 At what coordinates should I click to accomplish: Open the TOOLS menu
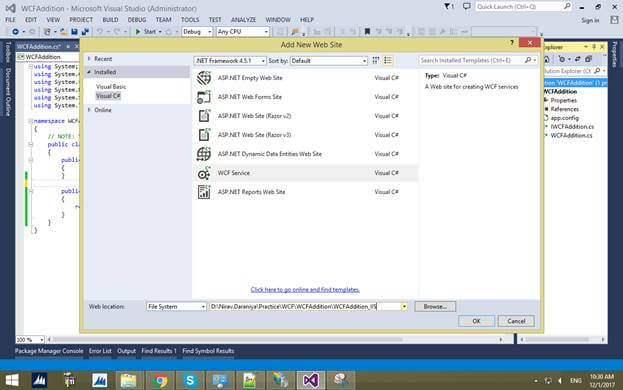(190, 19)
